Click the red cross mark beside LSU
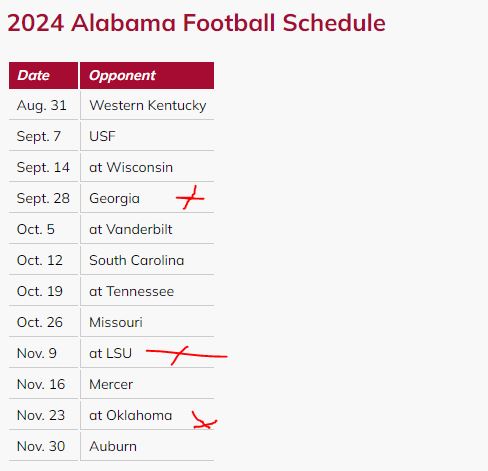Viewport: 488px width, 471px height. click(187, 355)
